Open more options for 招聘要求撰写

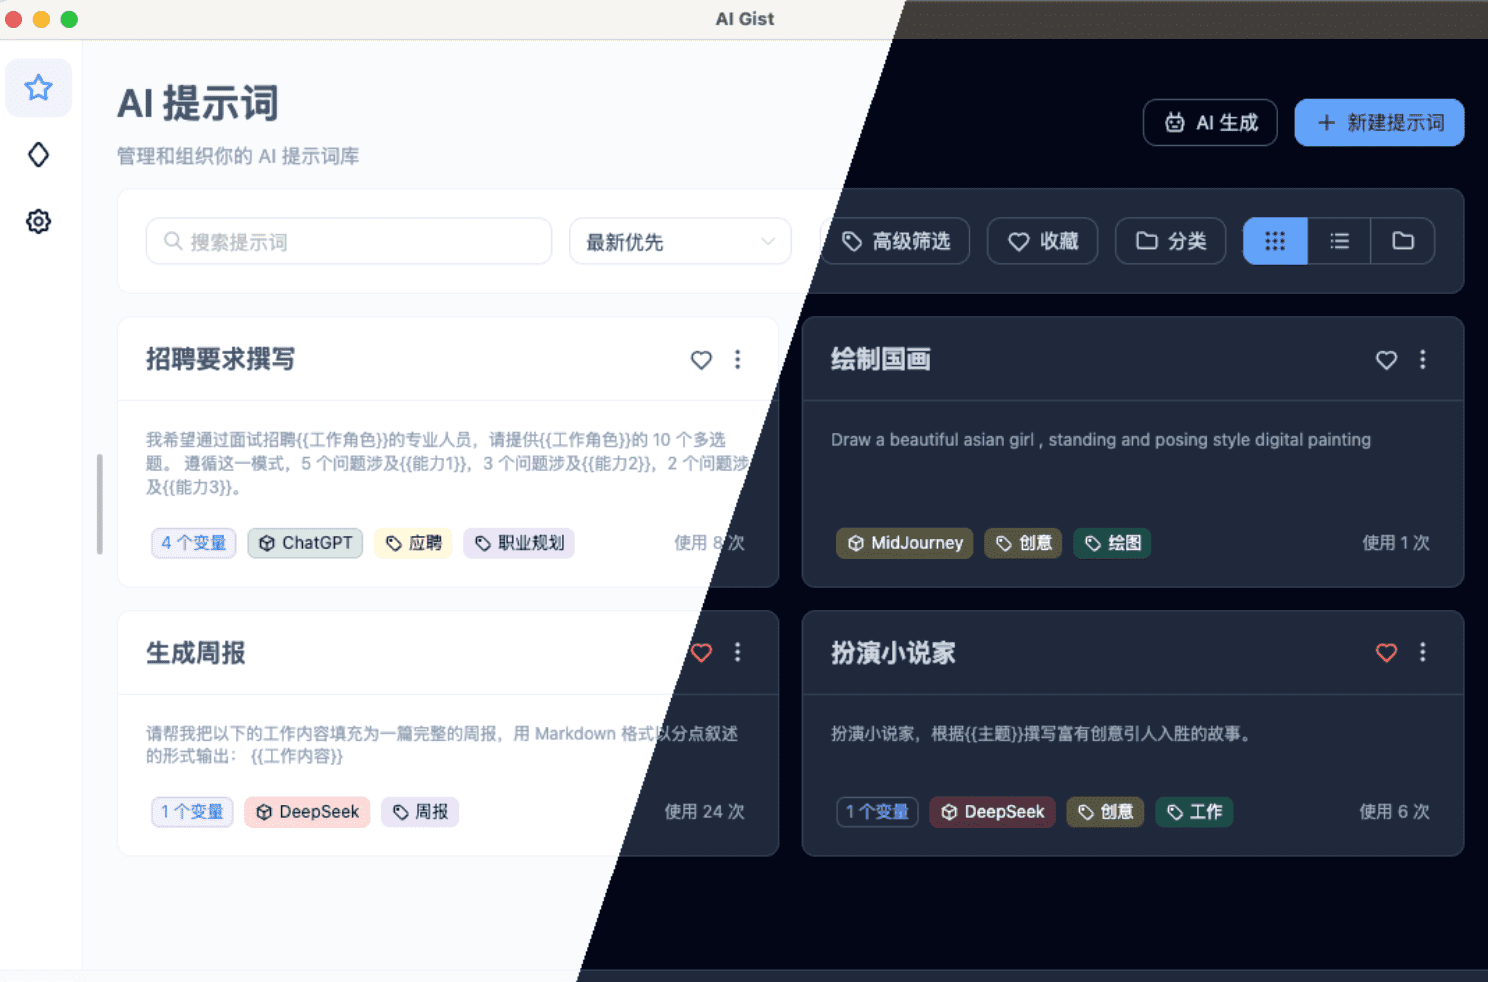point(738,359)
